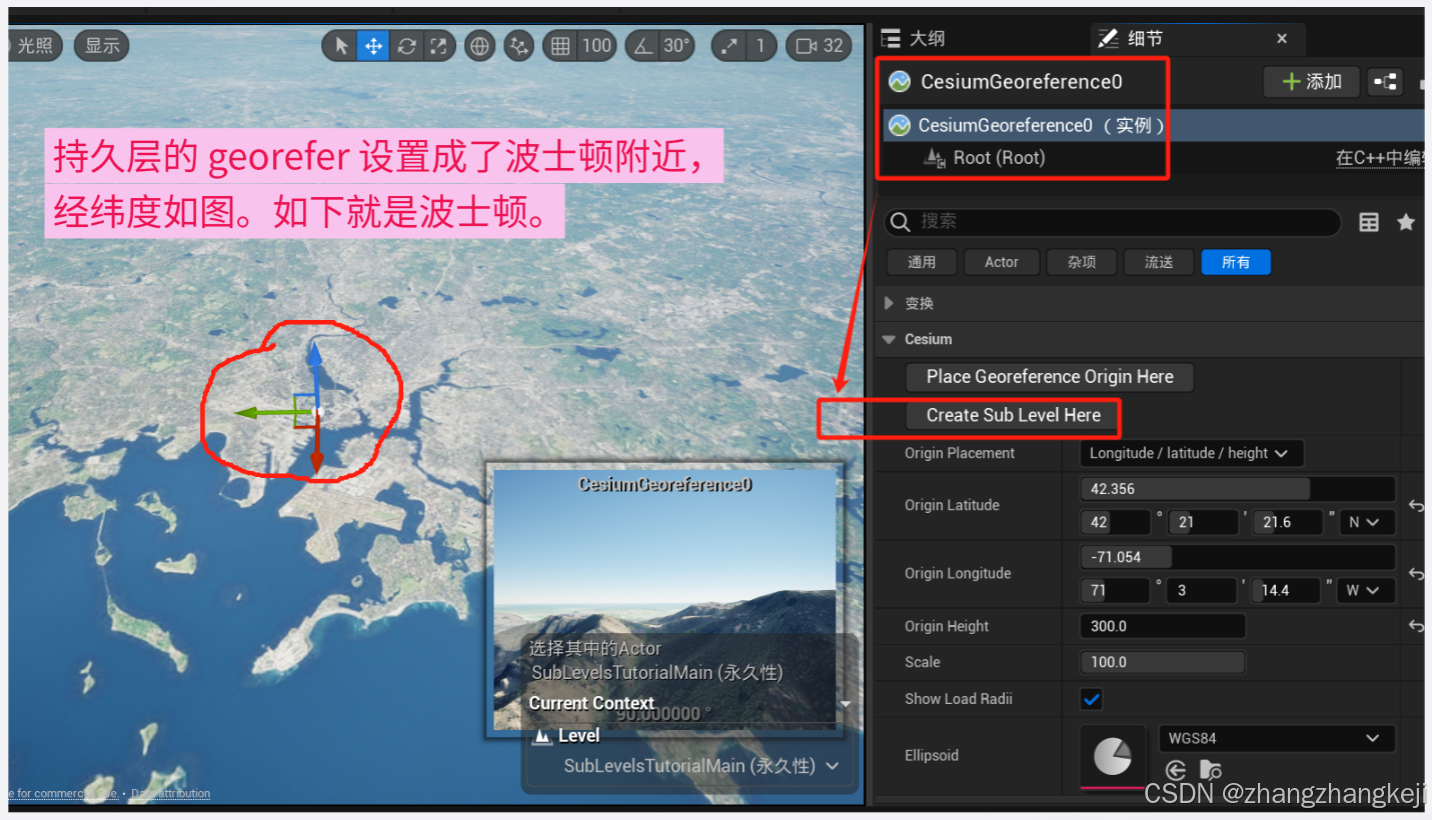Open longitude hemisphere W dropdown
The image size is (1432, 820).
click(x=1365, y=590)
